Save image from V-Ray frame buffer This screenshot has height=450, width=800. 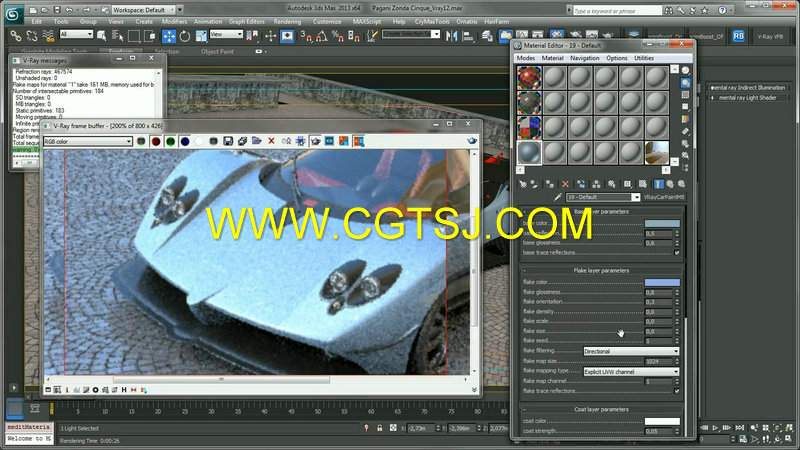tap(228, 141)
